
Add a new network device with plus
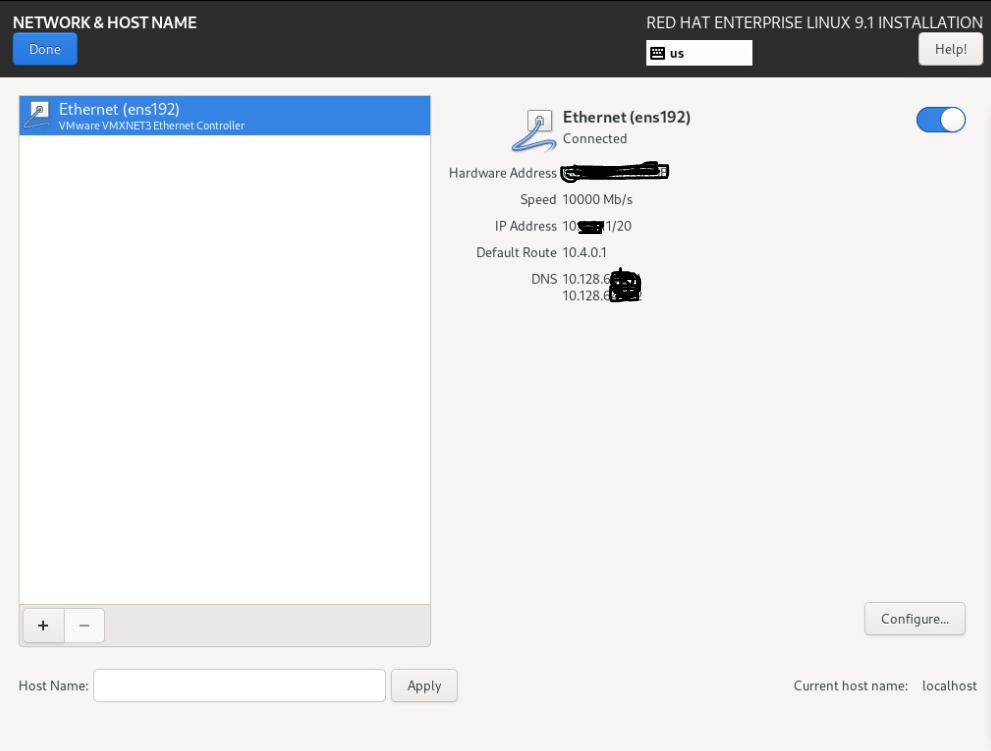[43, 625]
